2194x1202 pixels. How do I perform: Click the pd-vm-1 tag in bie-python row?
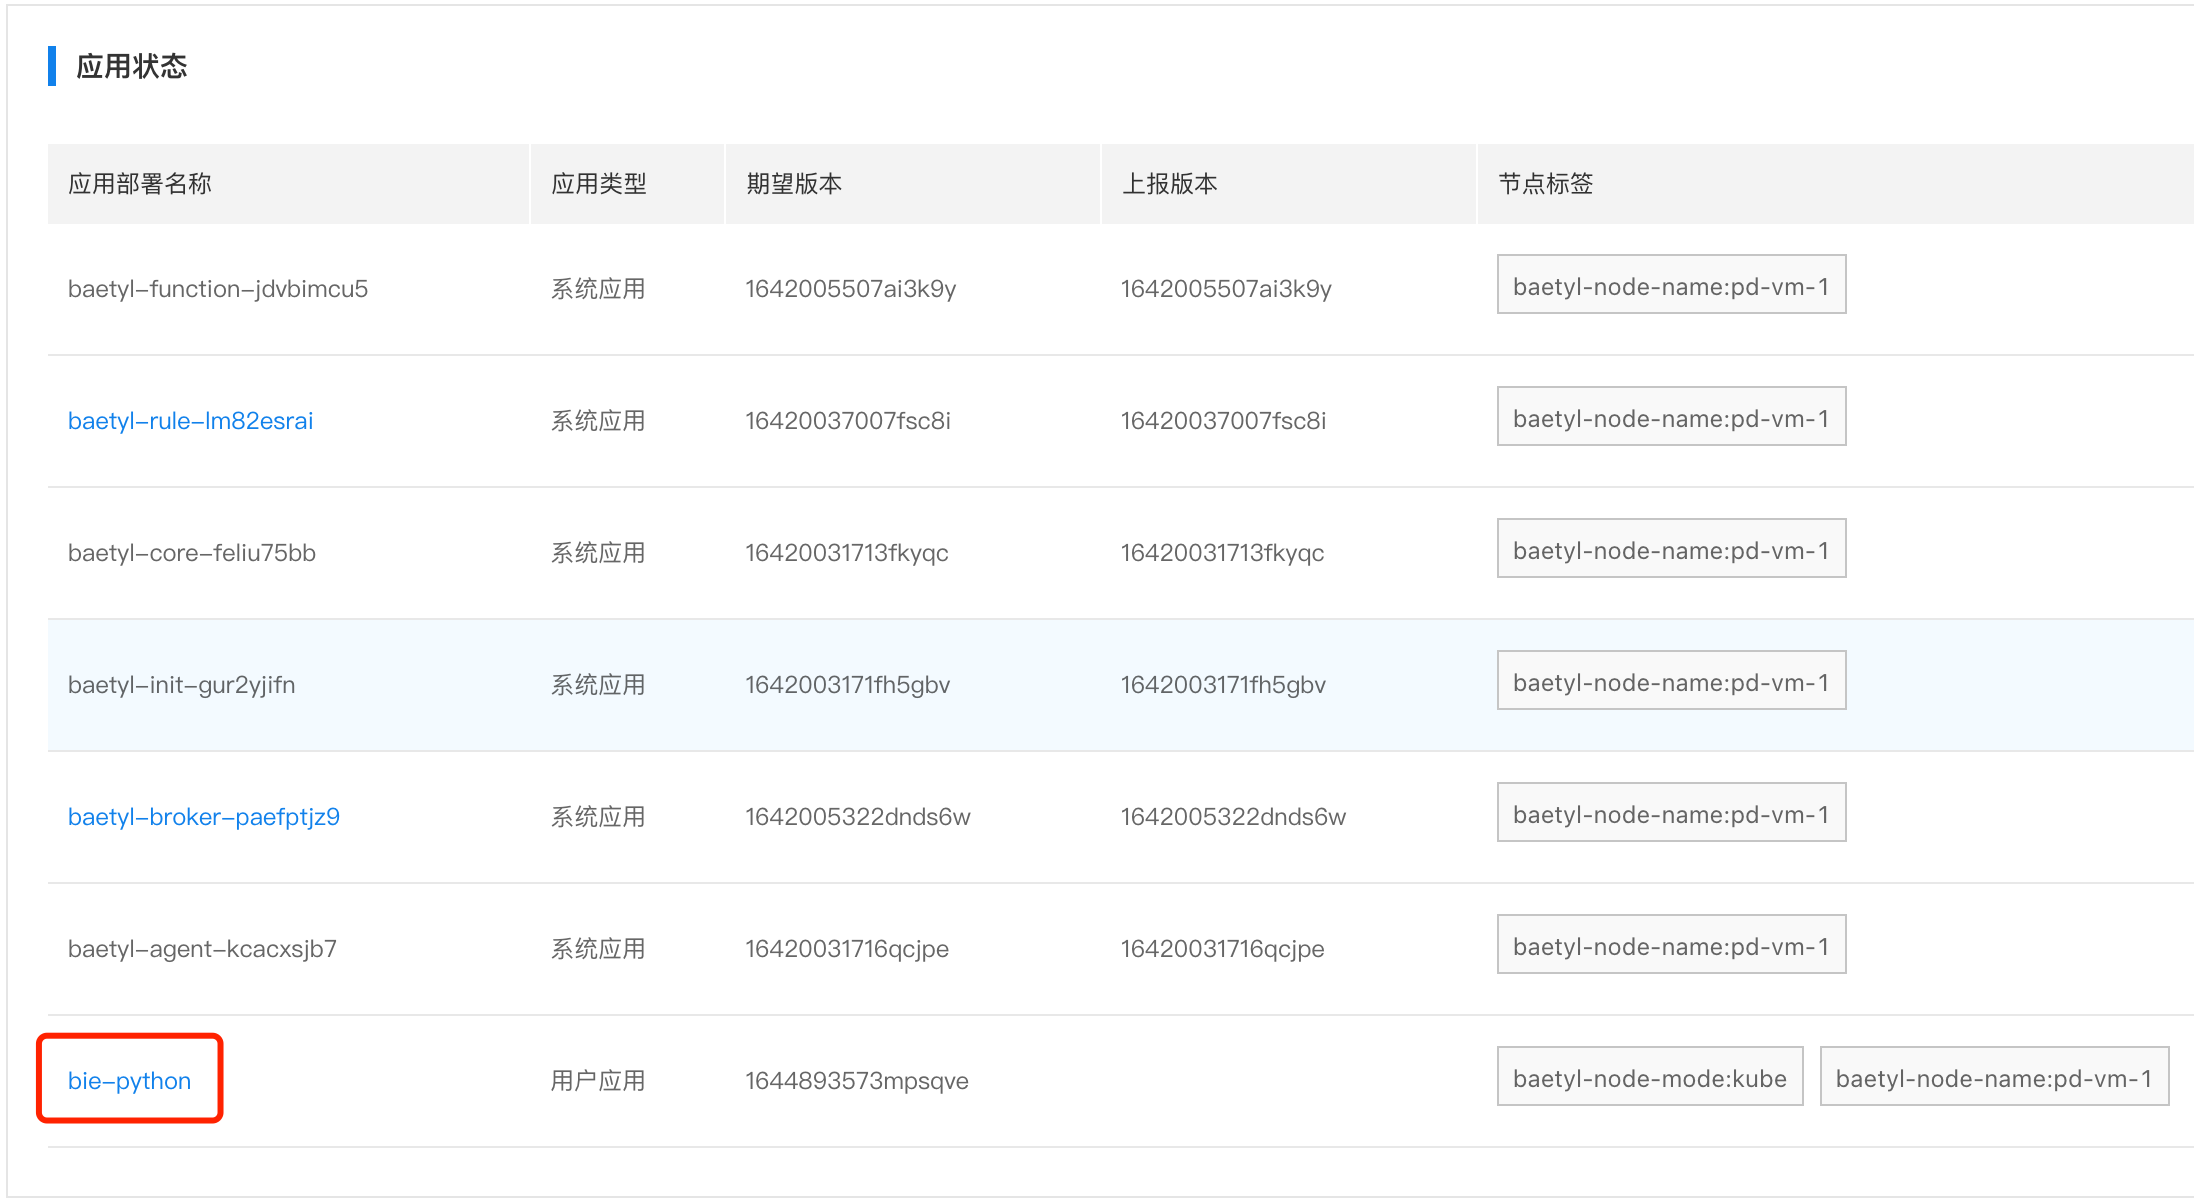point(1994,1076)
